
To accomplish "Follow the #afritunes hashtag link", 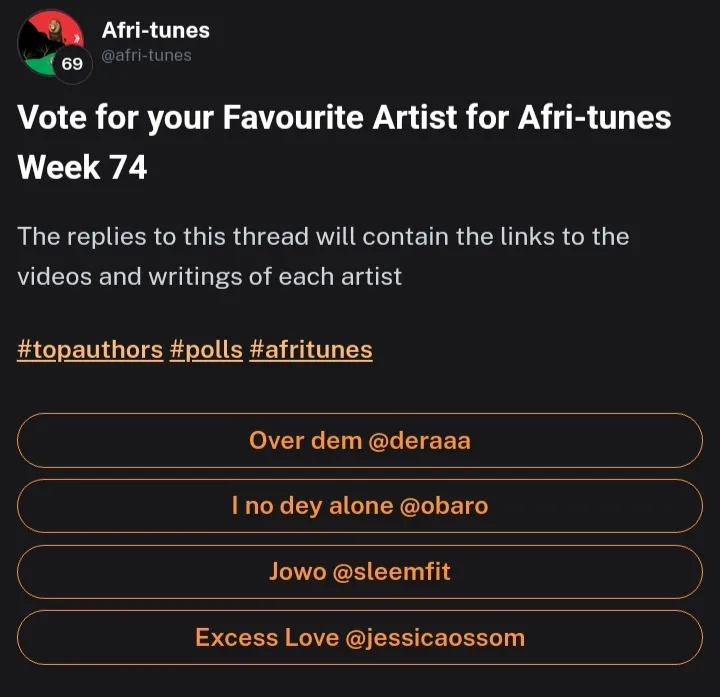I will tap(311, 349).
